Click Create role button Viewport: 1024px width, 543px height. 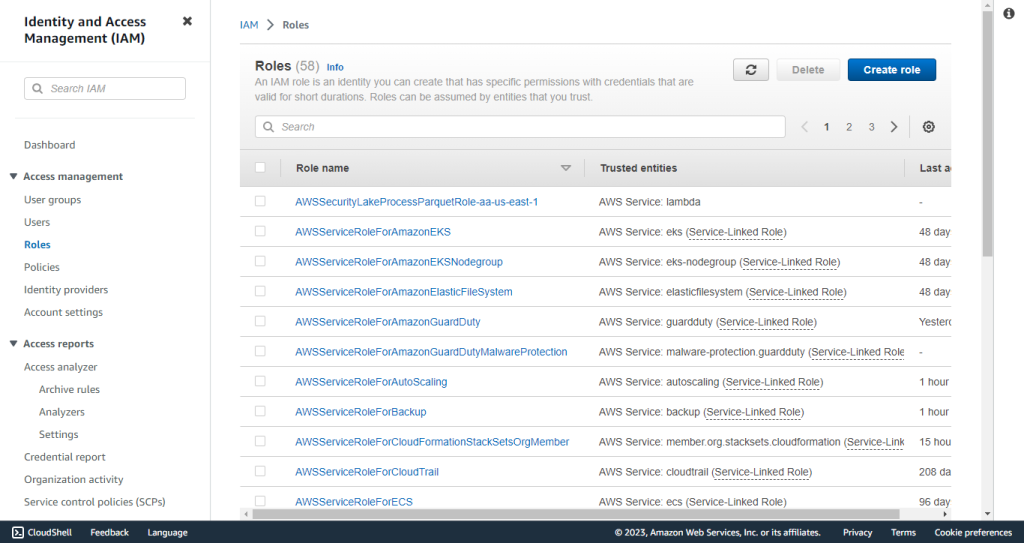point(891,70)
